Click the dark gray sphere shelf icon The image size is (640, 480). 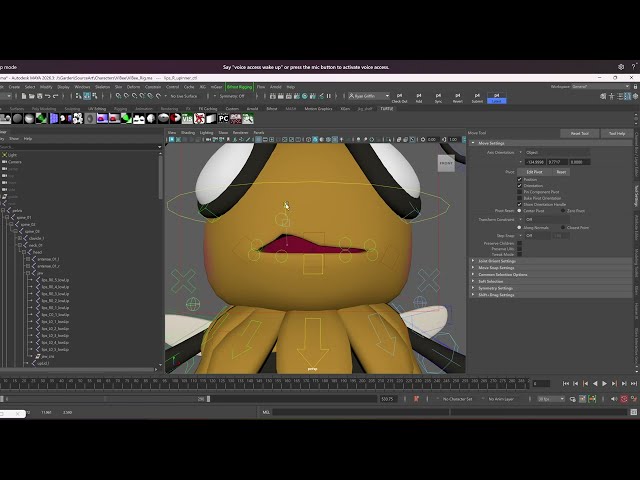click(18, 119)
